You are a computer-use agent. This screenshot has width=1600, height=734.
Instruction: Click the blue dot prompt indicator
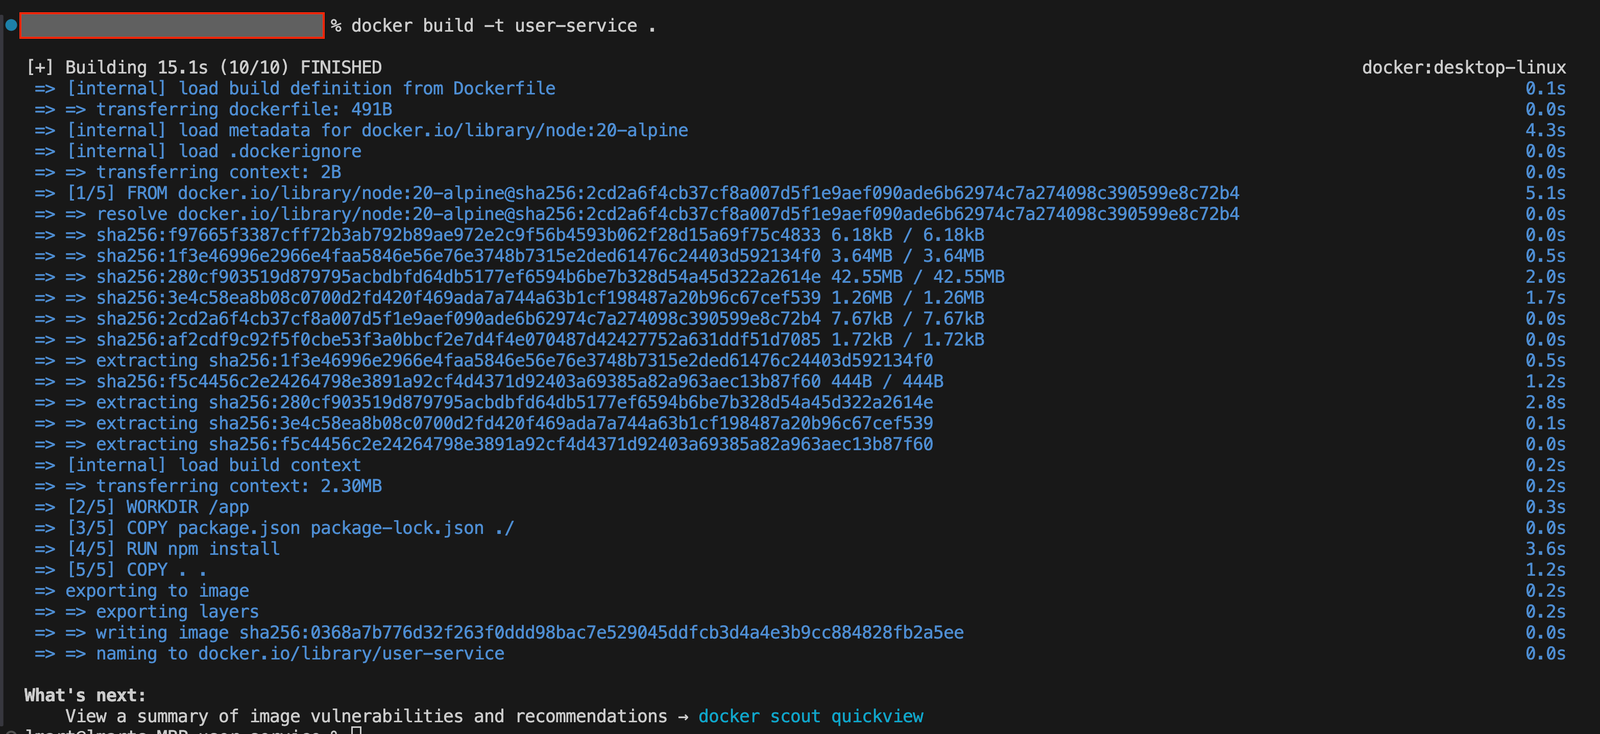pyautogui.click(x=11, y=25)
